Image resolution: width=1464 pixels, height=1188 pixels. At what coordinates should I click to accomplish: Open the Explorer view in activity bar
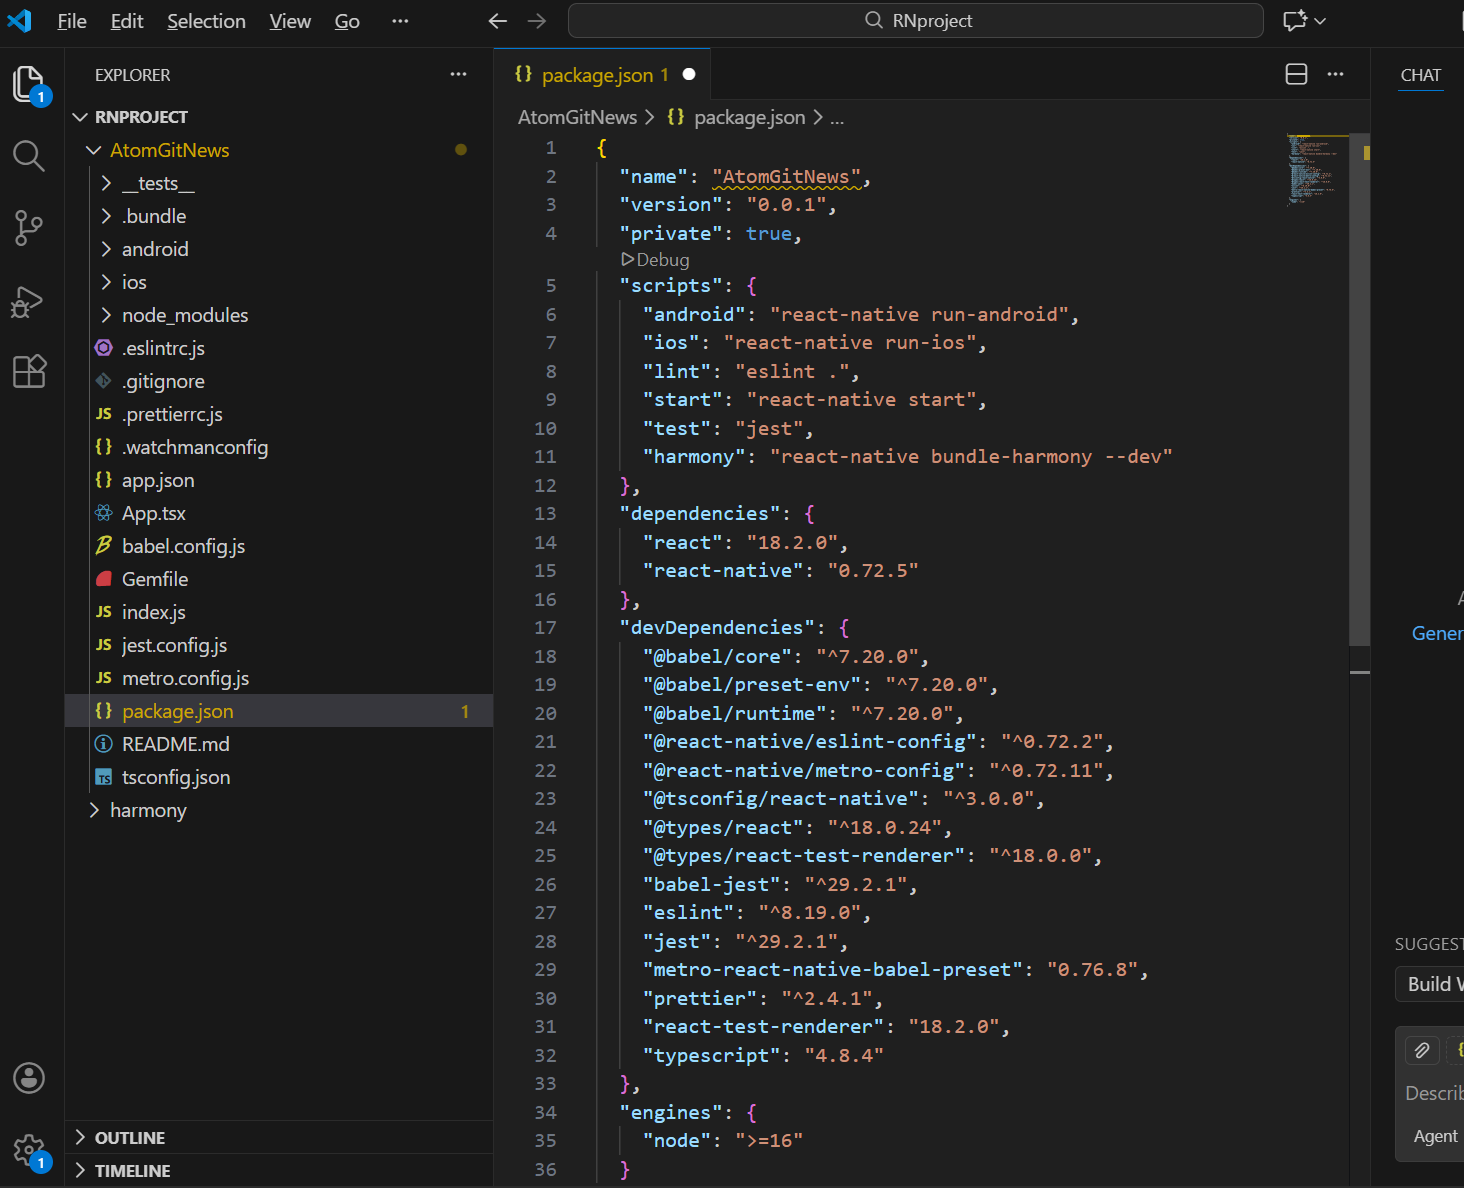[x=29, y=84]
